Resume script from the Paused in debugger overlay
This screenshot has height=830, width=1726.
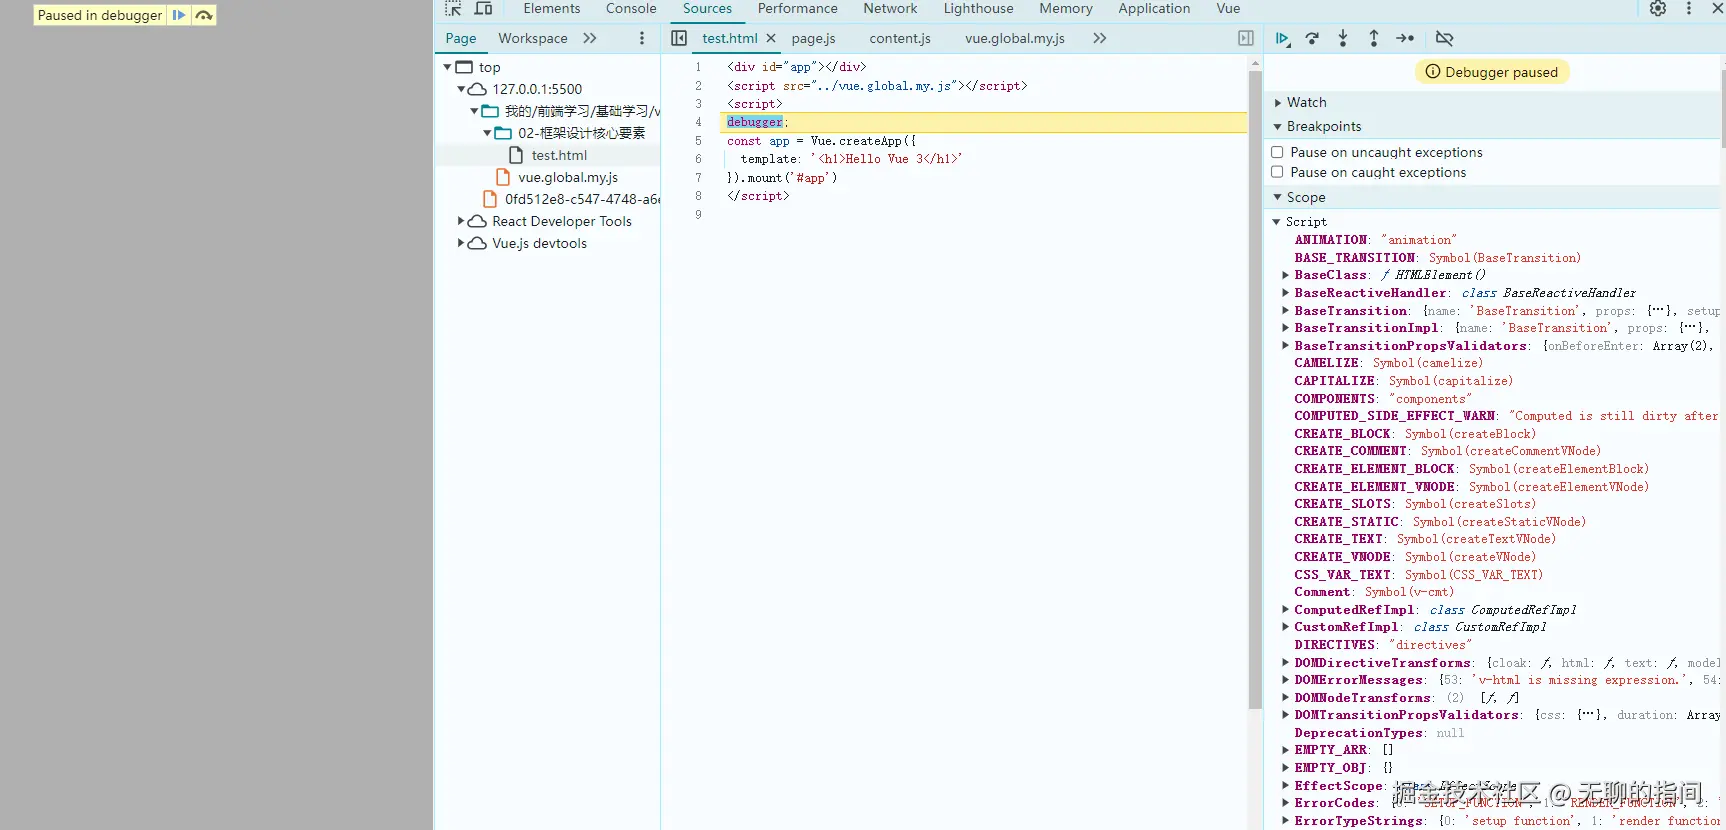(178, 15)
